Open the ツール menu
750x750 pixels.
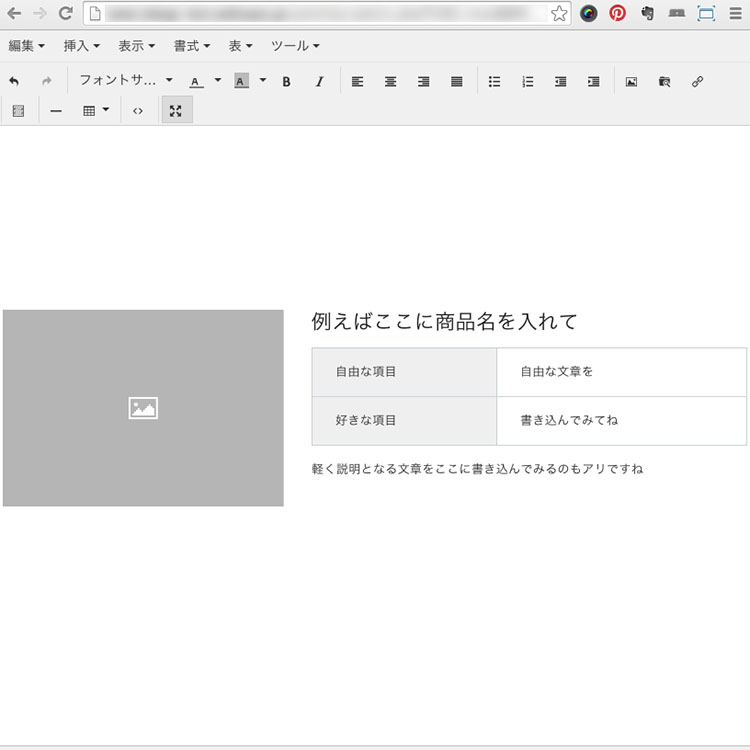pyautogui.click(x=295, y=46)
